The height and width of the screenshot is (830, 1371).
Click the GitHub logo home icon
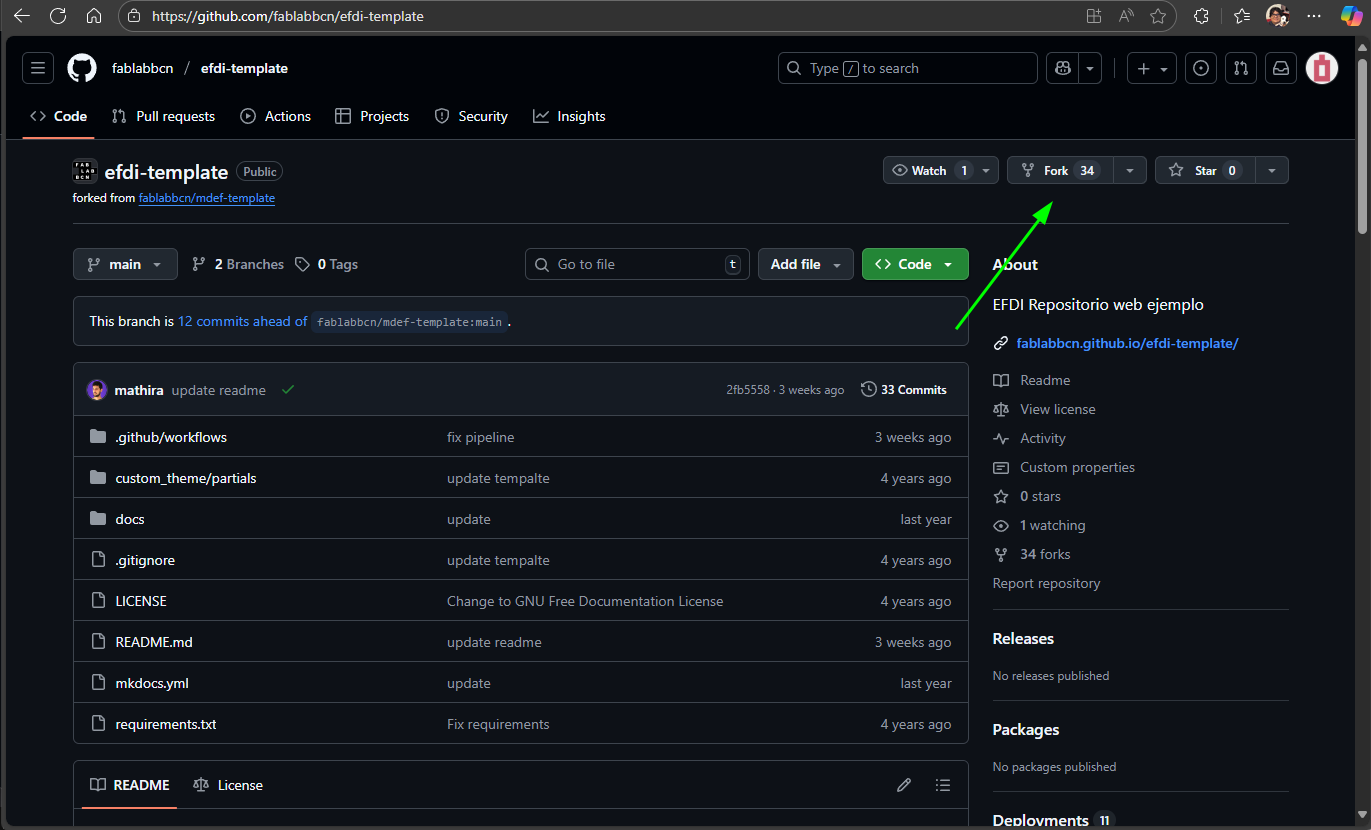[x=82, y=68]
